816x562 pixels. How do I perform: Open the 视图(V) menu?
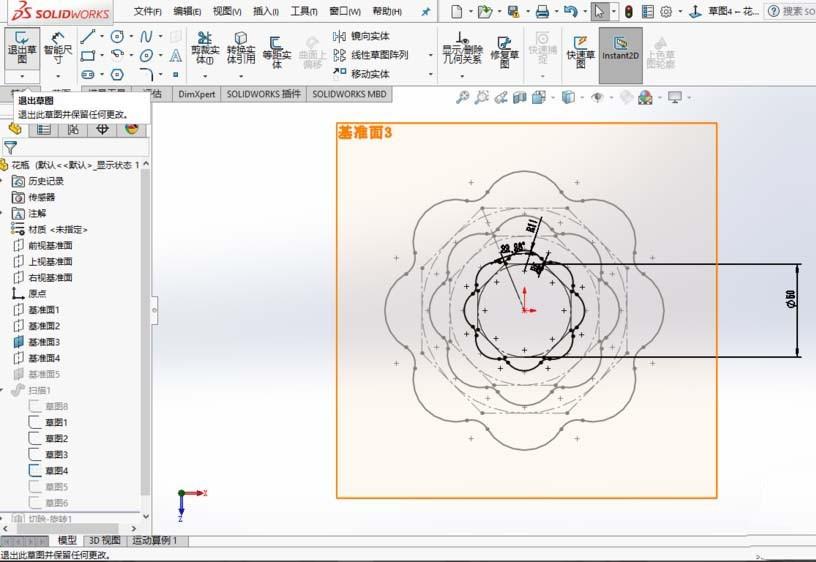227,11
